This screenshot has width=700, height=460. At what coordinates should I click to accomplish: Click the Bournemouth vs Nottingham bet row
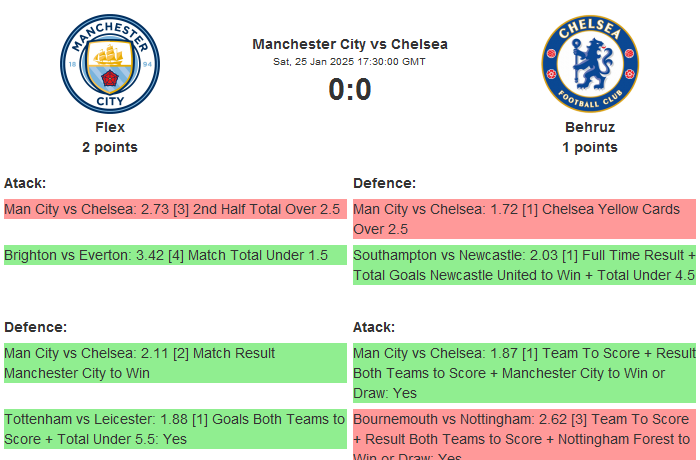click(524, 434)
